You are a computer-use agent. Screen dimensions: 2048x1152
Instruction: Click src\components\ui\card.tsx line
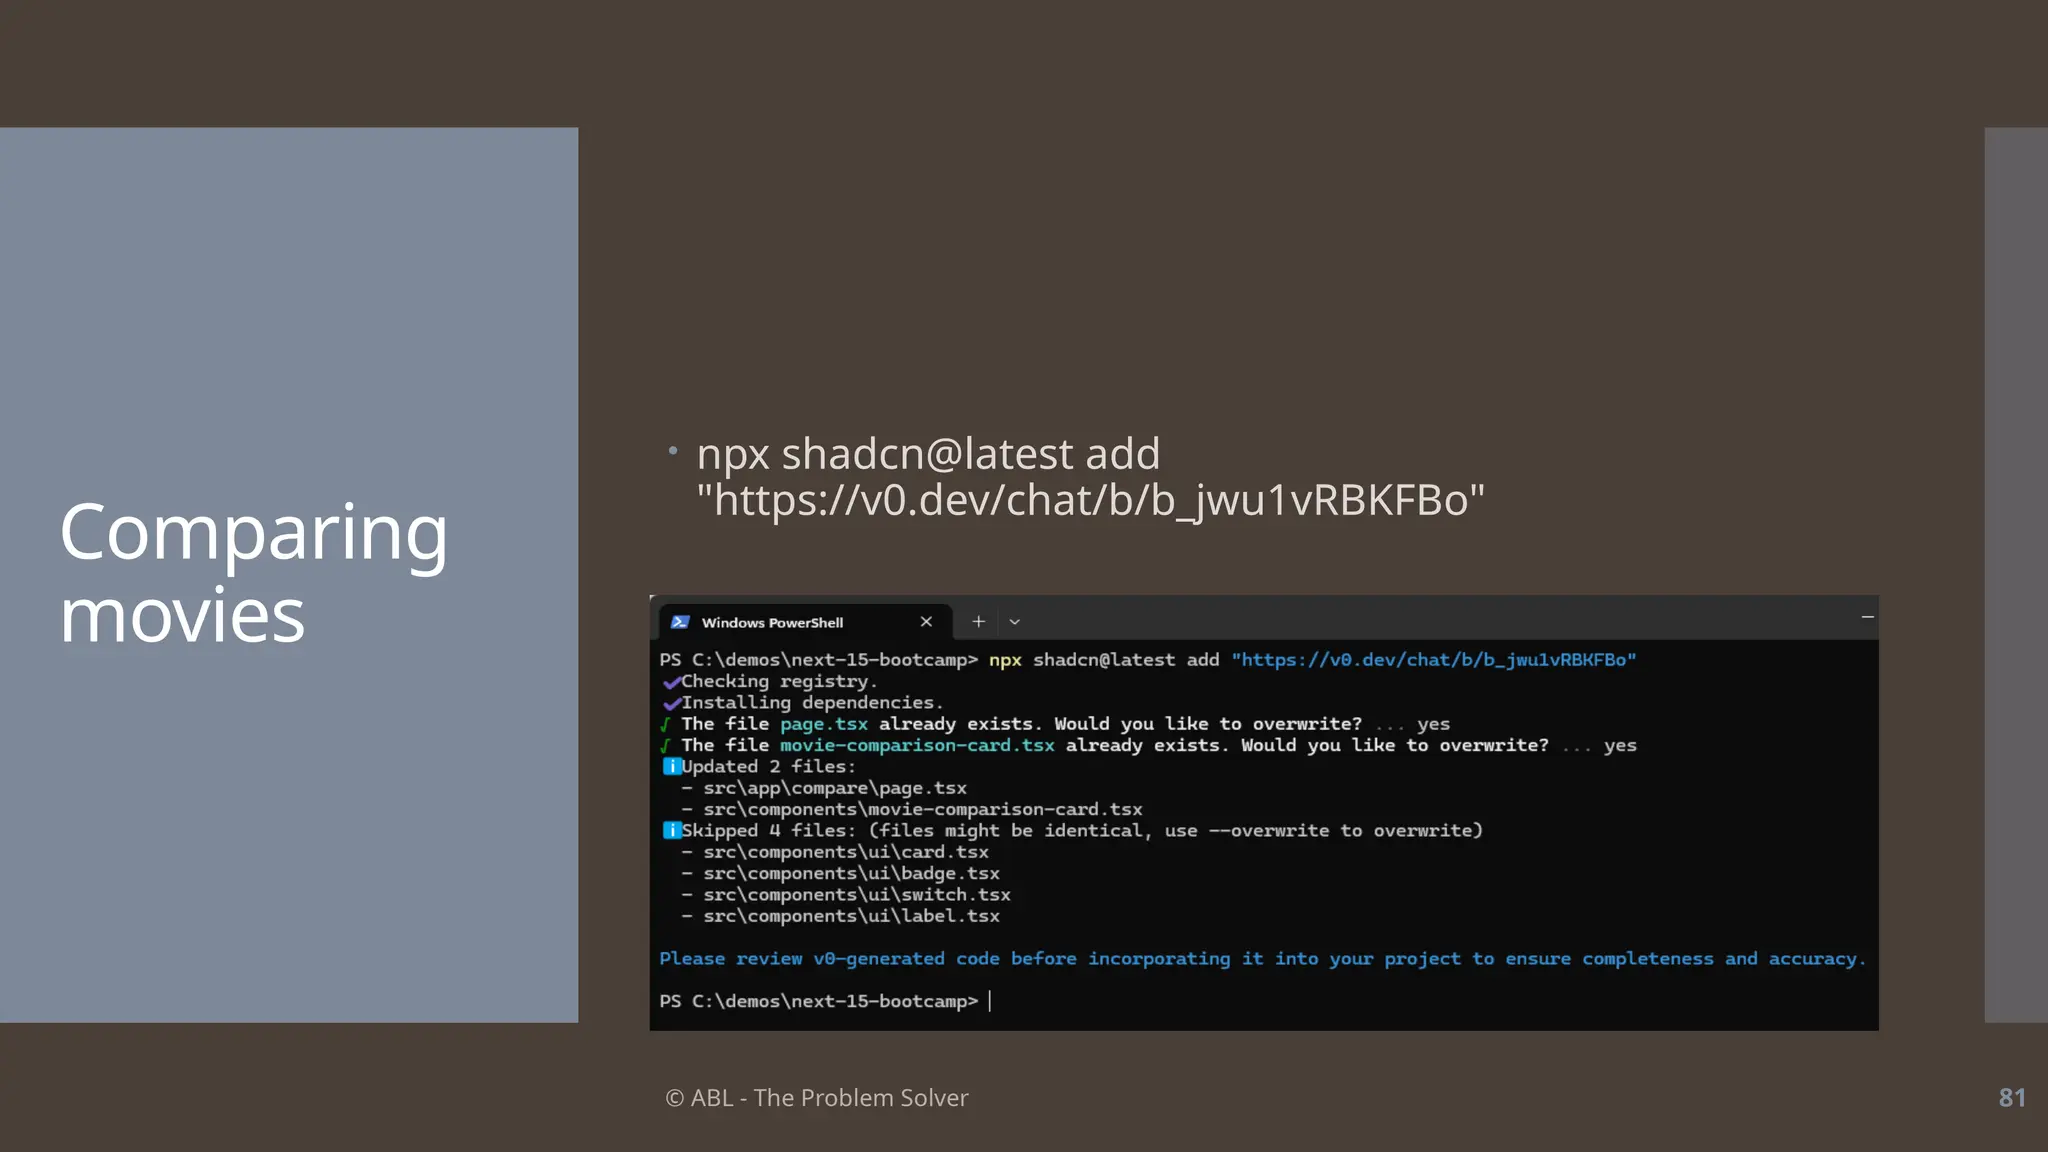[x=846, y=852]
